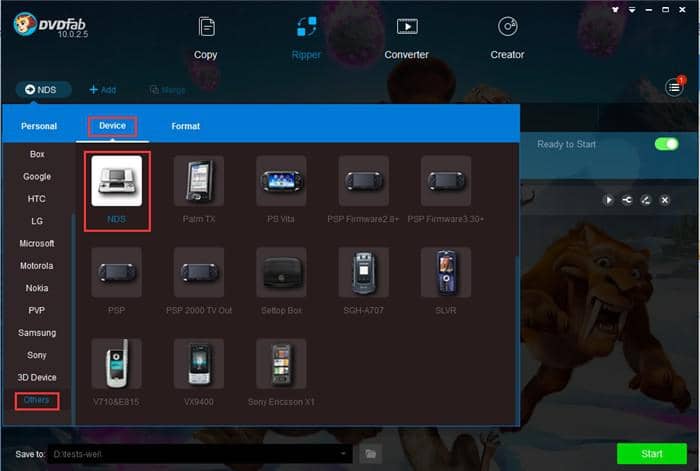700x471 pixels.
Task: Select the LG brand category
Action: [x=37, y=221]
